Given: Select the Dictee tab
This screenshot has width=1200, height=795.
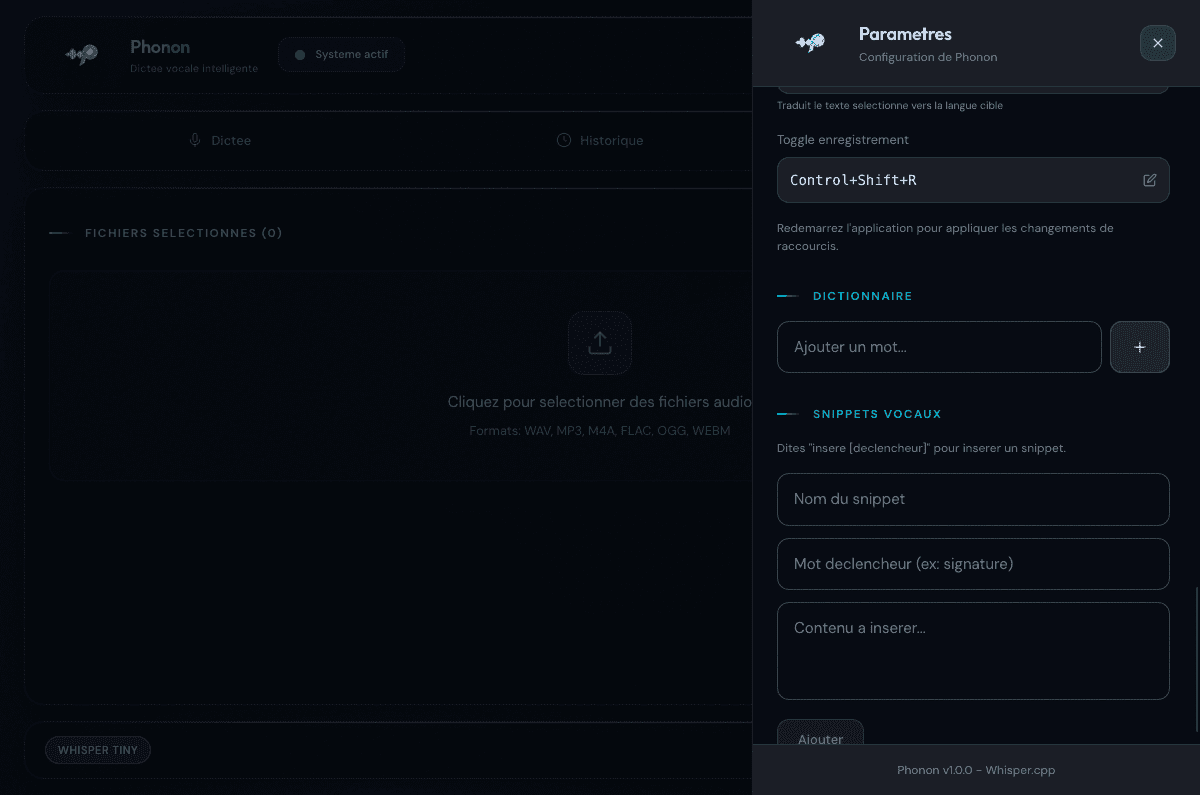Looking at the screenshot, I should click(x=220, y=140).
